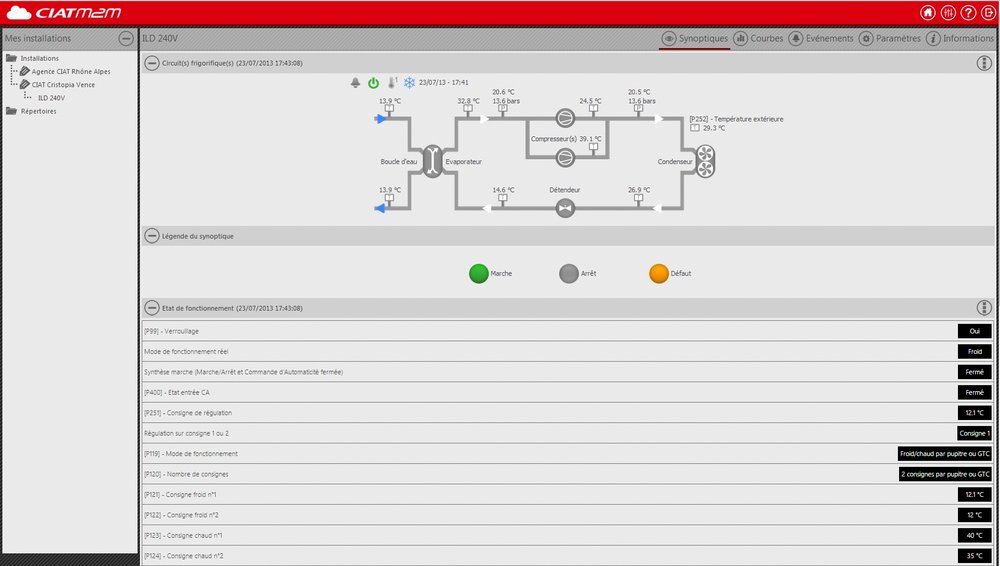Click the blue snowflake cooling icon
Viewport: 1000px width, 566px height.
(x=409, y=83)
